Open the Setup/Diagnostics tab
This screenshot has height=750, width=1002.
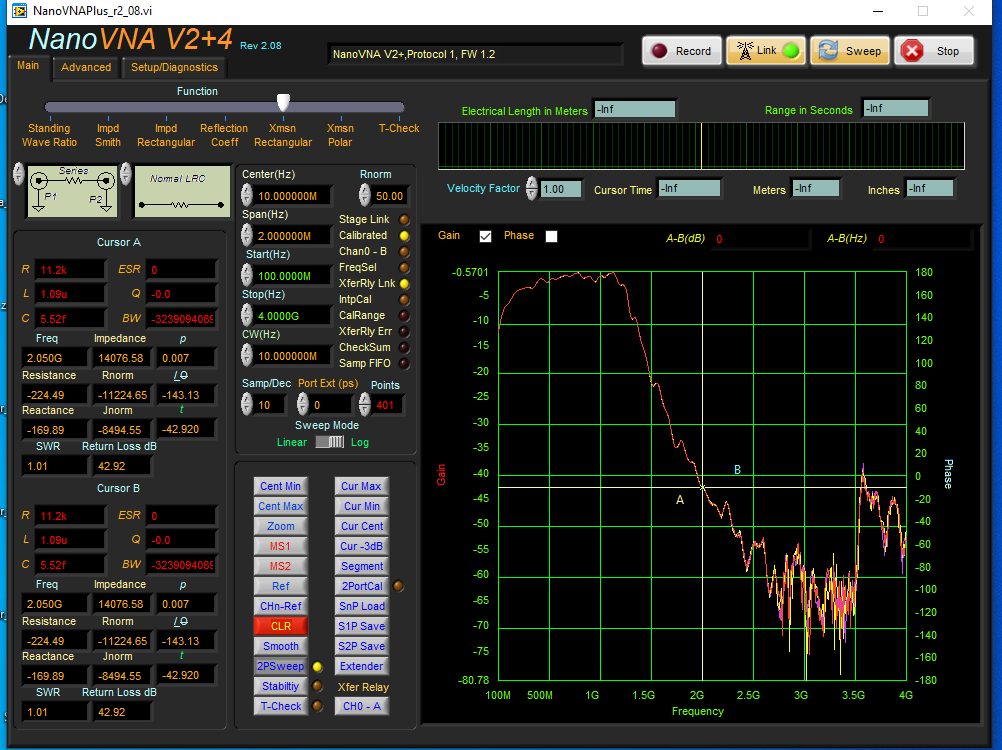tap(174, 67)
